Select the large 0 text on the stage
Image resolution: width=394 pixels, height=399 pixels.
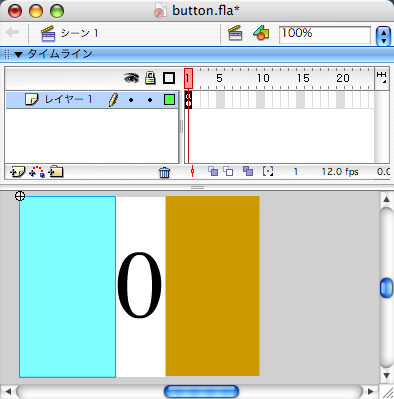click(139, 284)
